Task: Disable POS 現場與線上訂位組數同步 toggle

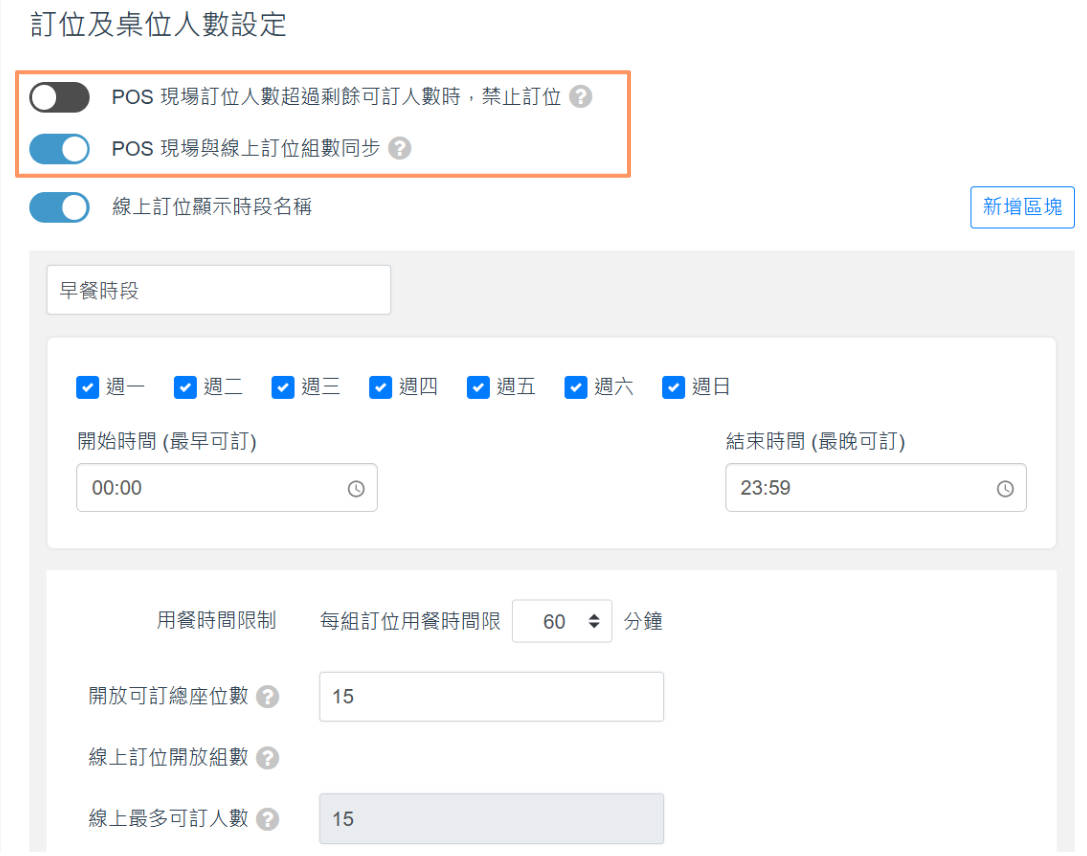Action: [59, 149]
